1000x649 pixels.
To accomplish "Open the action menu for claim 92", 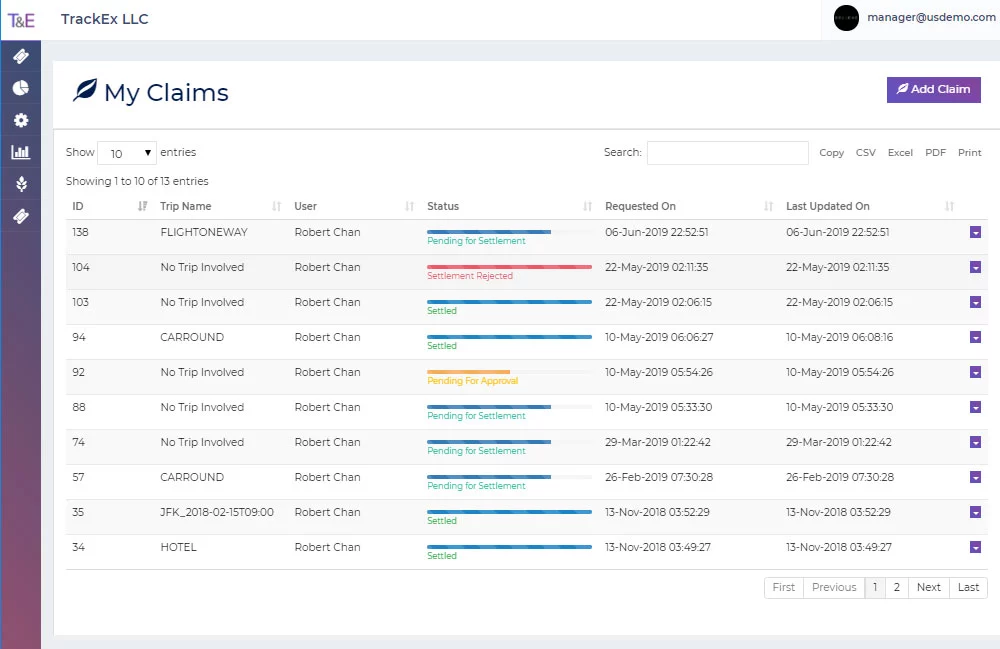I will 975,372.
